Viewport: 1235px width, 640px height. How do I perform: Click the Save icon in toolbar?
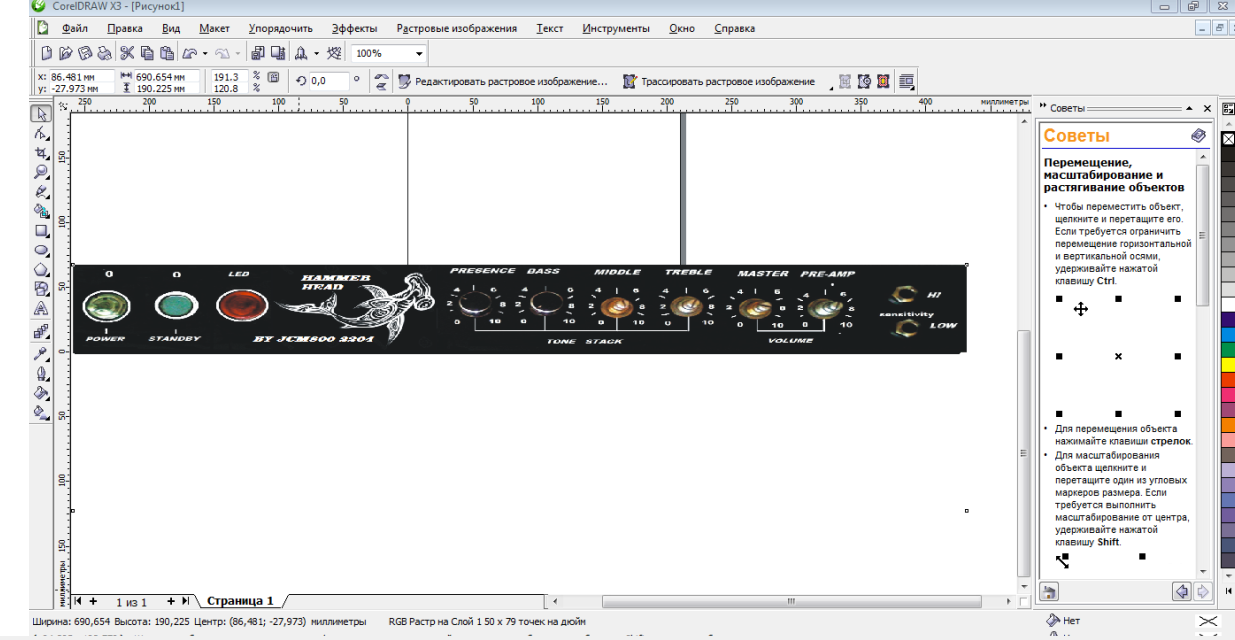(x=84, y=53)
